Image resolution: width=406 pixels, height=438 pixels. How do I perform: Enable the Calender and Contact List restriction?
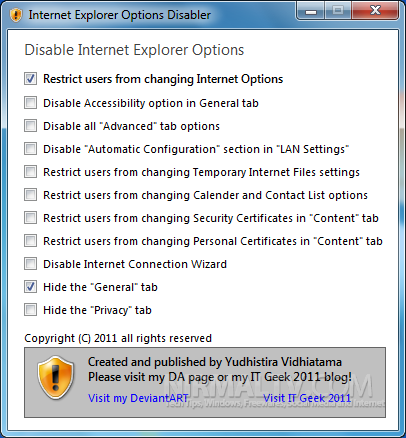[30, 195]
